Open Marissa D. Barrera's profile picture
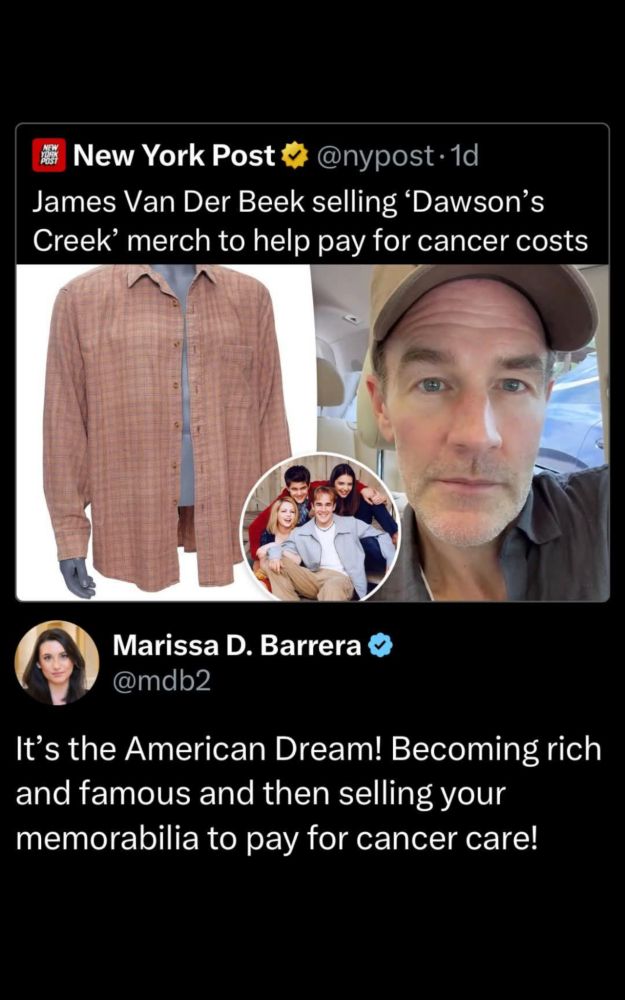 57,662
